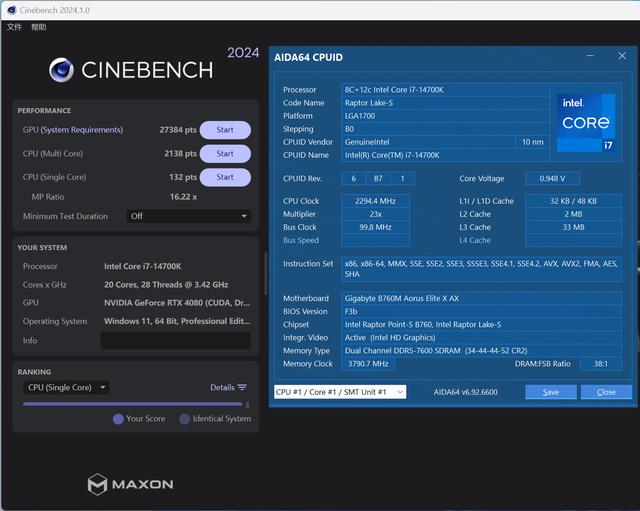Click the CPUID Rev. B7 value box
Viewport: 640px width, 511px height.
click(378, 178)
